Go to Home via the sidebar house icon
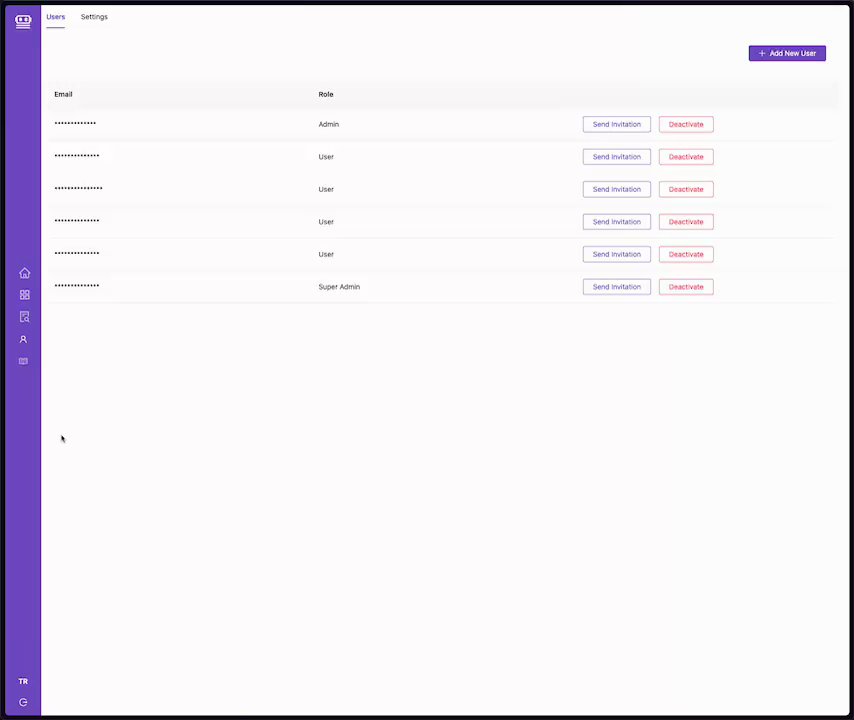This screenshot has width=854, height=720. pyautogui.click(x=24, y=273)
